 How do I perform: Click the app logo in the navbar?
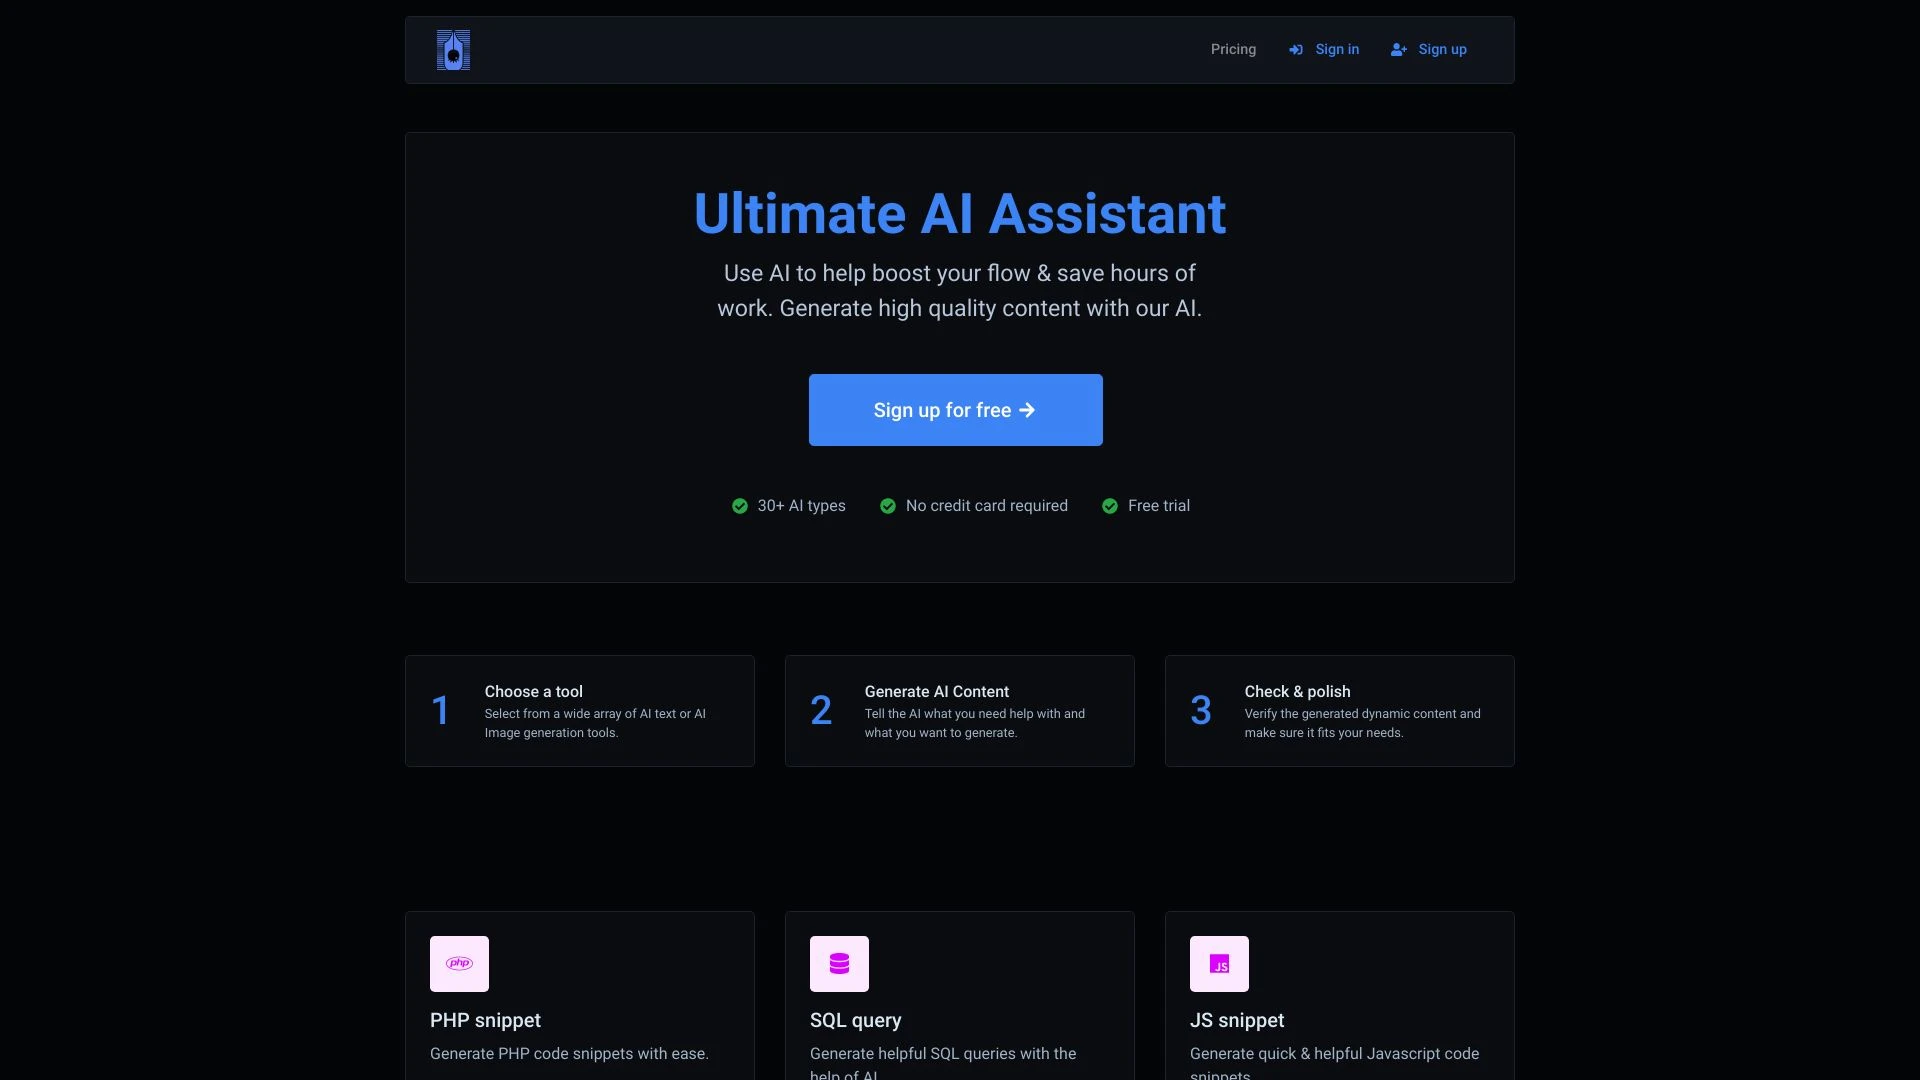click(452, 50)
